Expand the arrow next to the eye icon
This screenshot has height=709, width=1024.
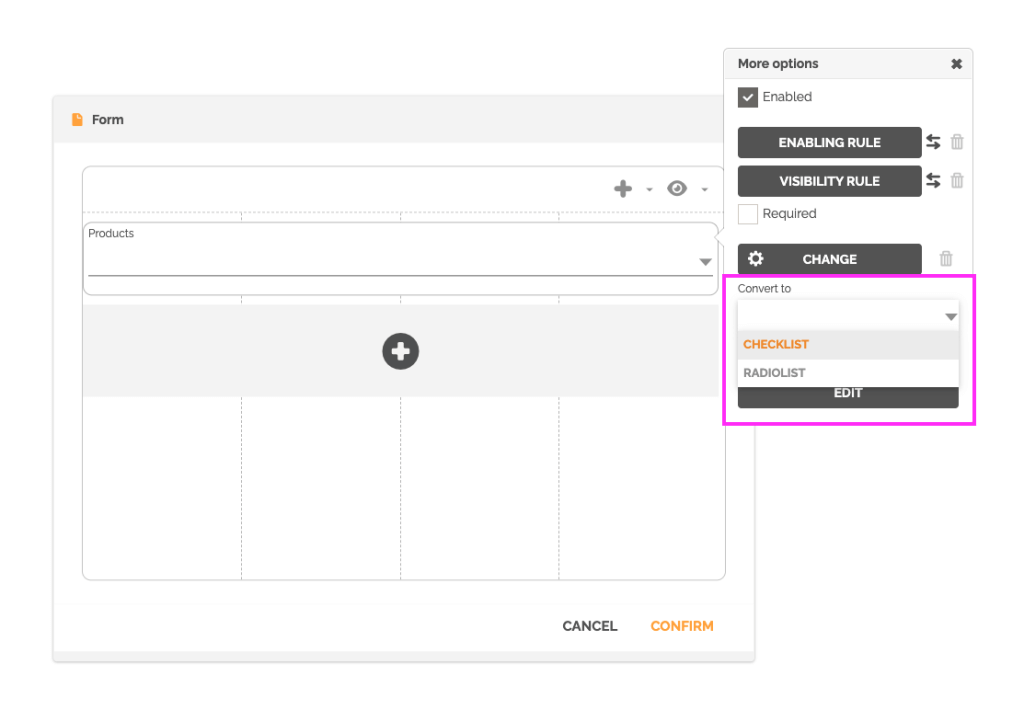(704, 190)
